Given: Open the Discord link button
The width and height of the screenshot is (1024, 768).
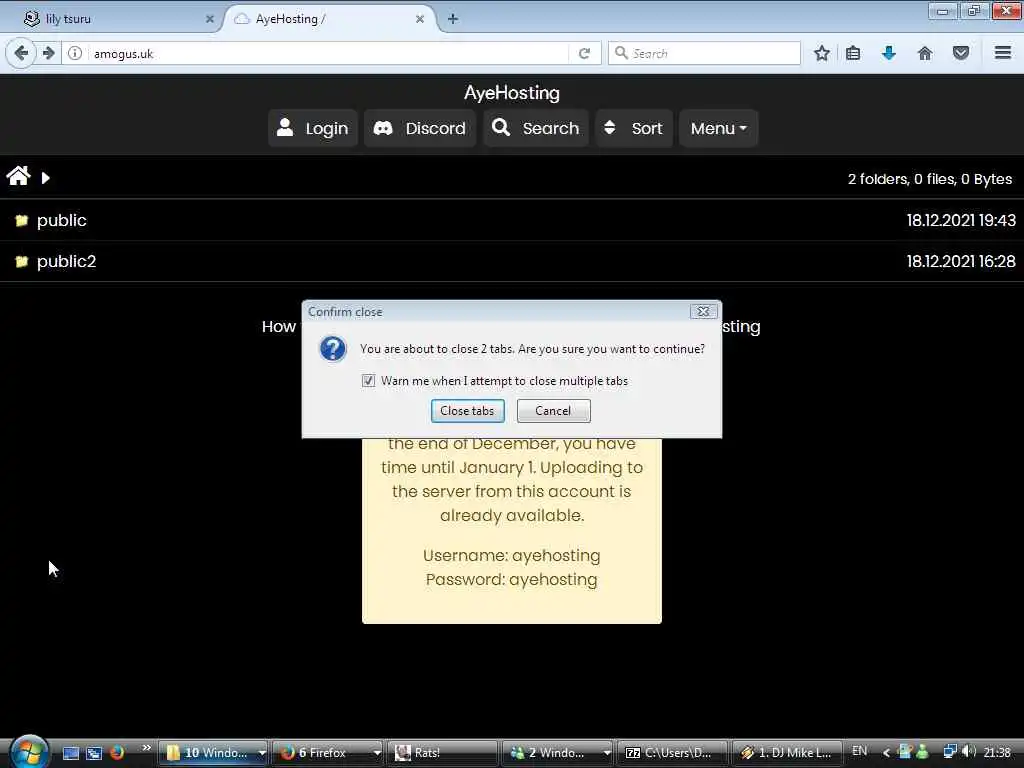Looking at the screenshot, I should tap(420, 128).
